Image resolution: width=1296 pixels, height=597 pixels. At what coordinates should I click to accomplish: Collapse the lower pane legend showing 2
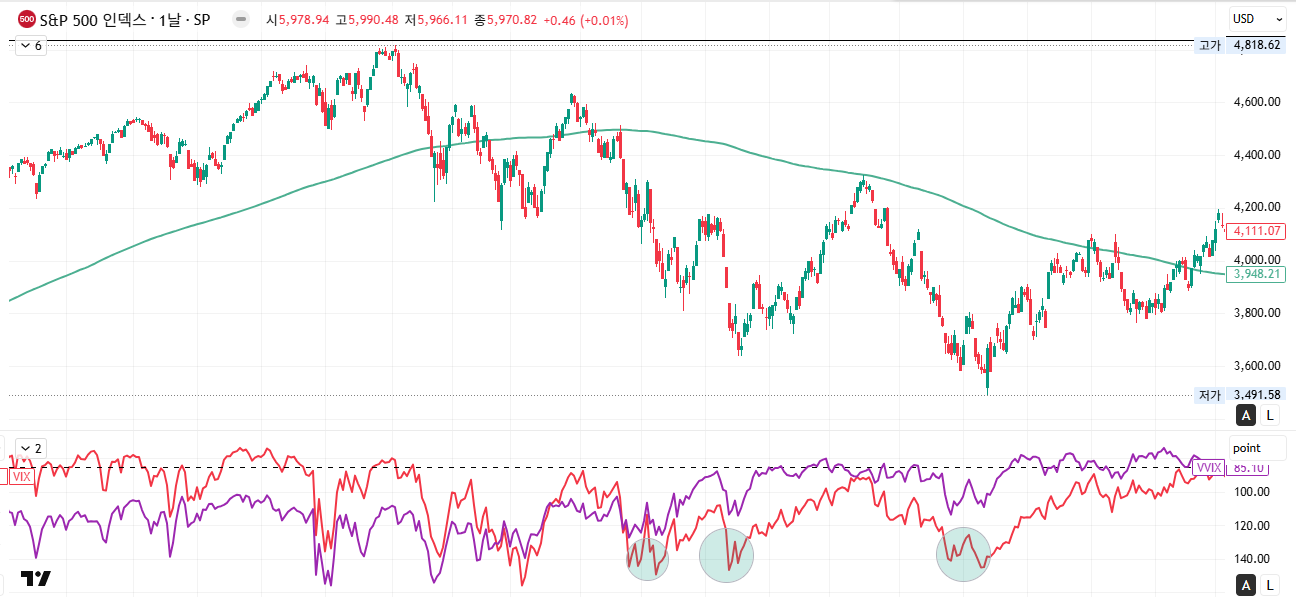pos(31,448)
